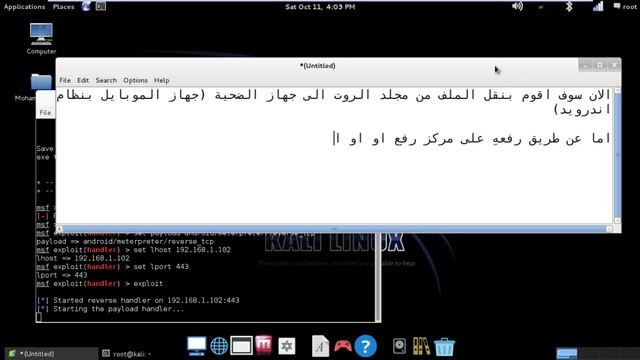The image size is (640, 360).
Task: Click the File menu of the terminal window
Action: (x=45, y=113)
